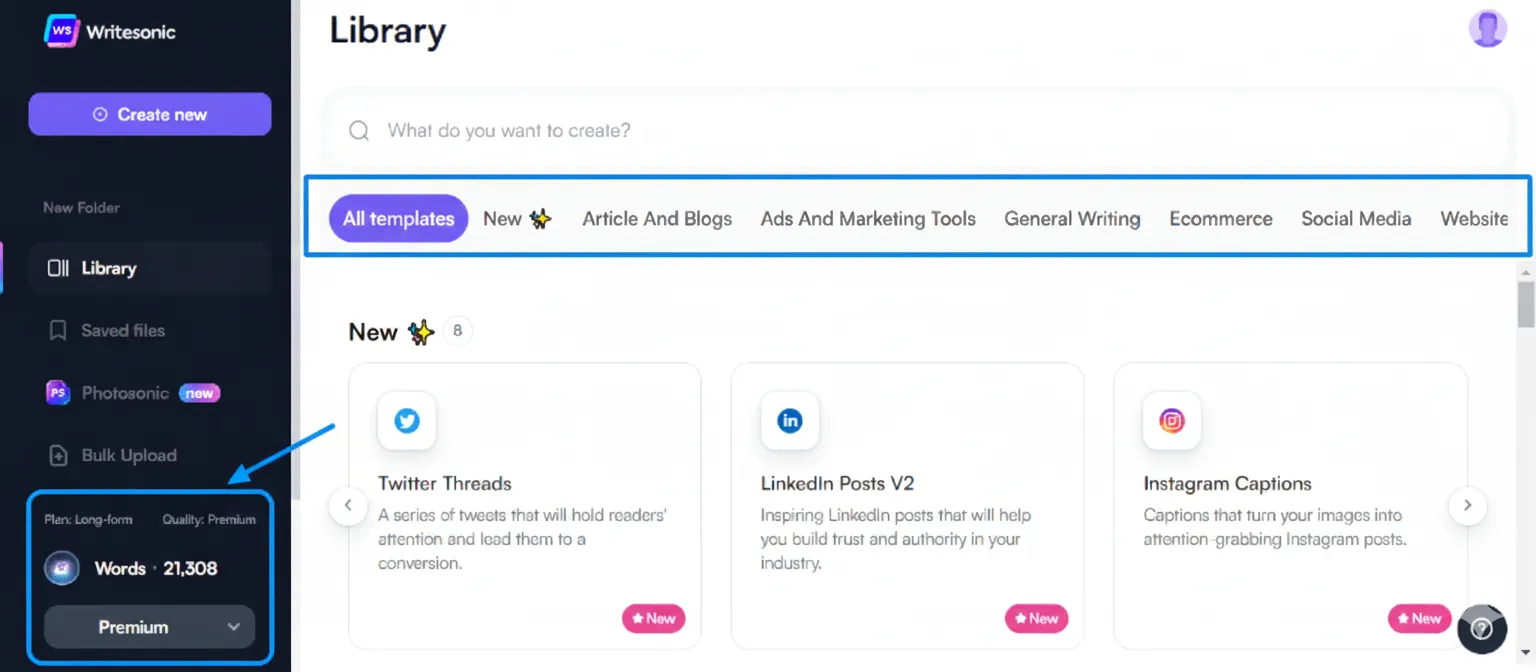This screenshot has width=1536, height=672.
Task: Switch to Article And Blogs tab
Action: point(657,219)
